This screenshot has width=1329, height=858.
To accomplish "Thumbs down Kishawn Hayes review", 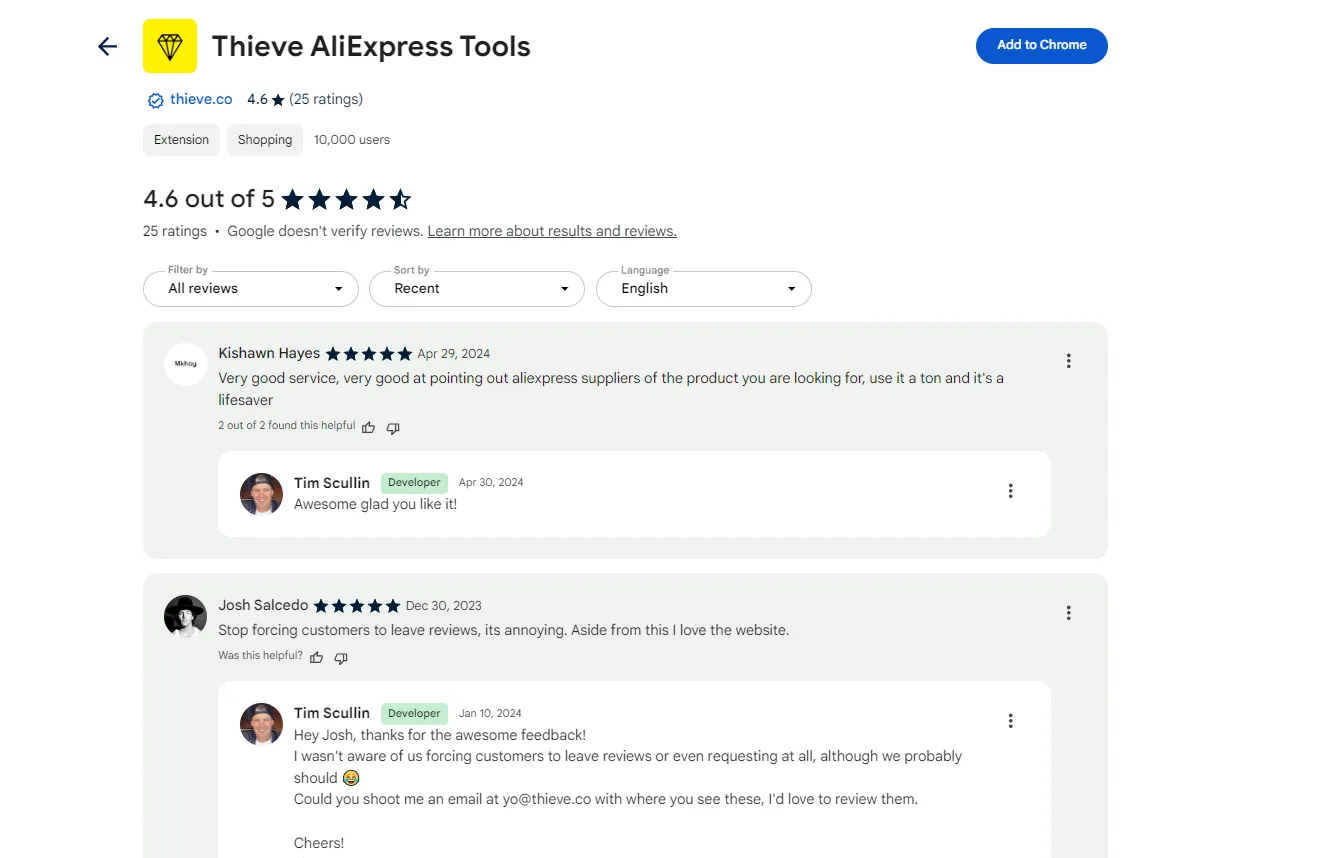I will pyautogui.click(x=393, y=428).
